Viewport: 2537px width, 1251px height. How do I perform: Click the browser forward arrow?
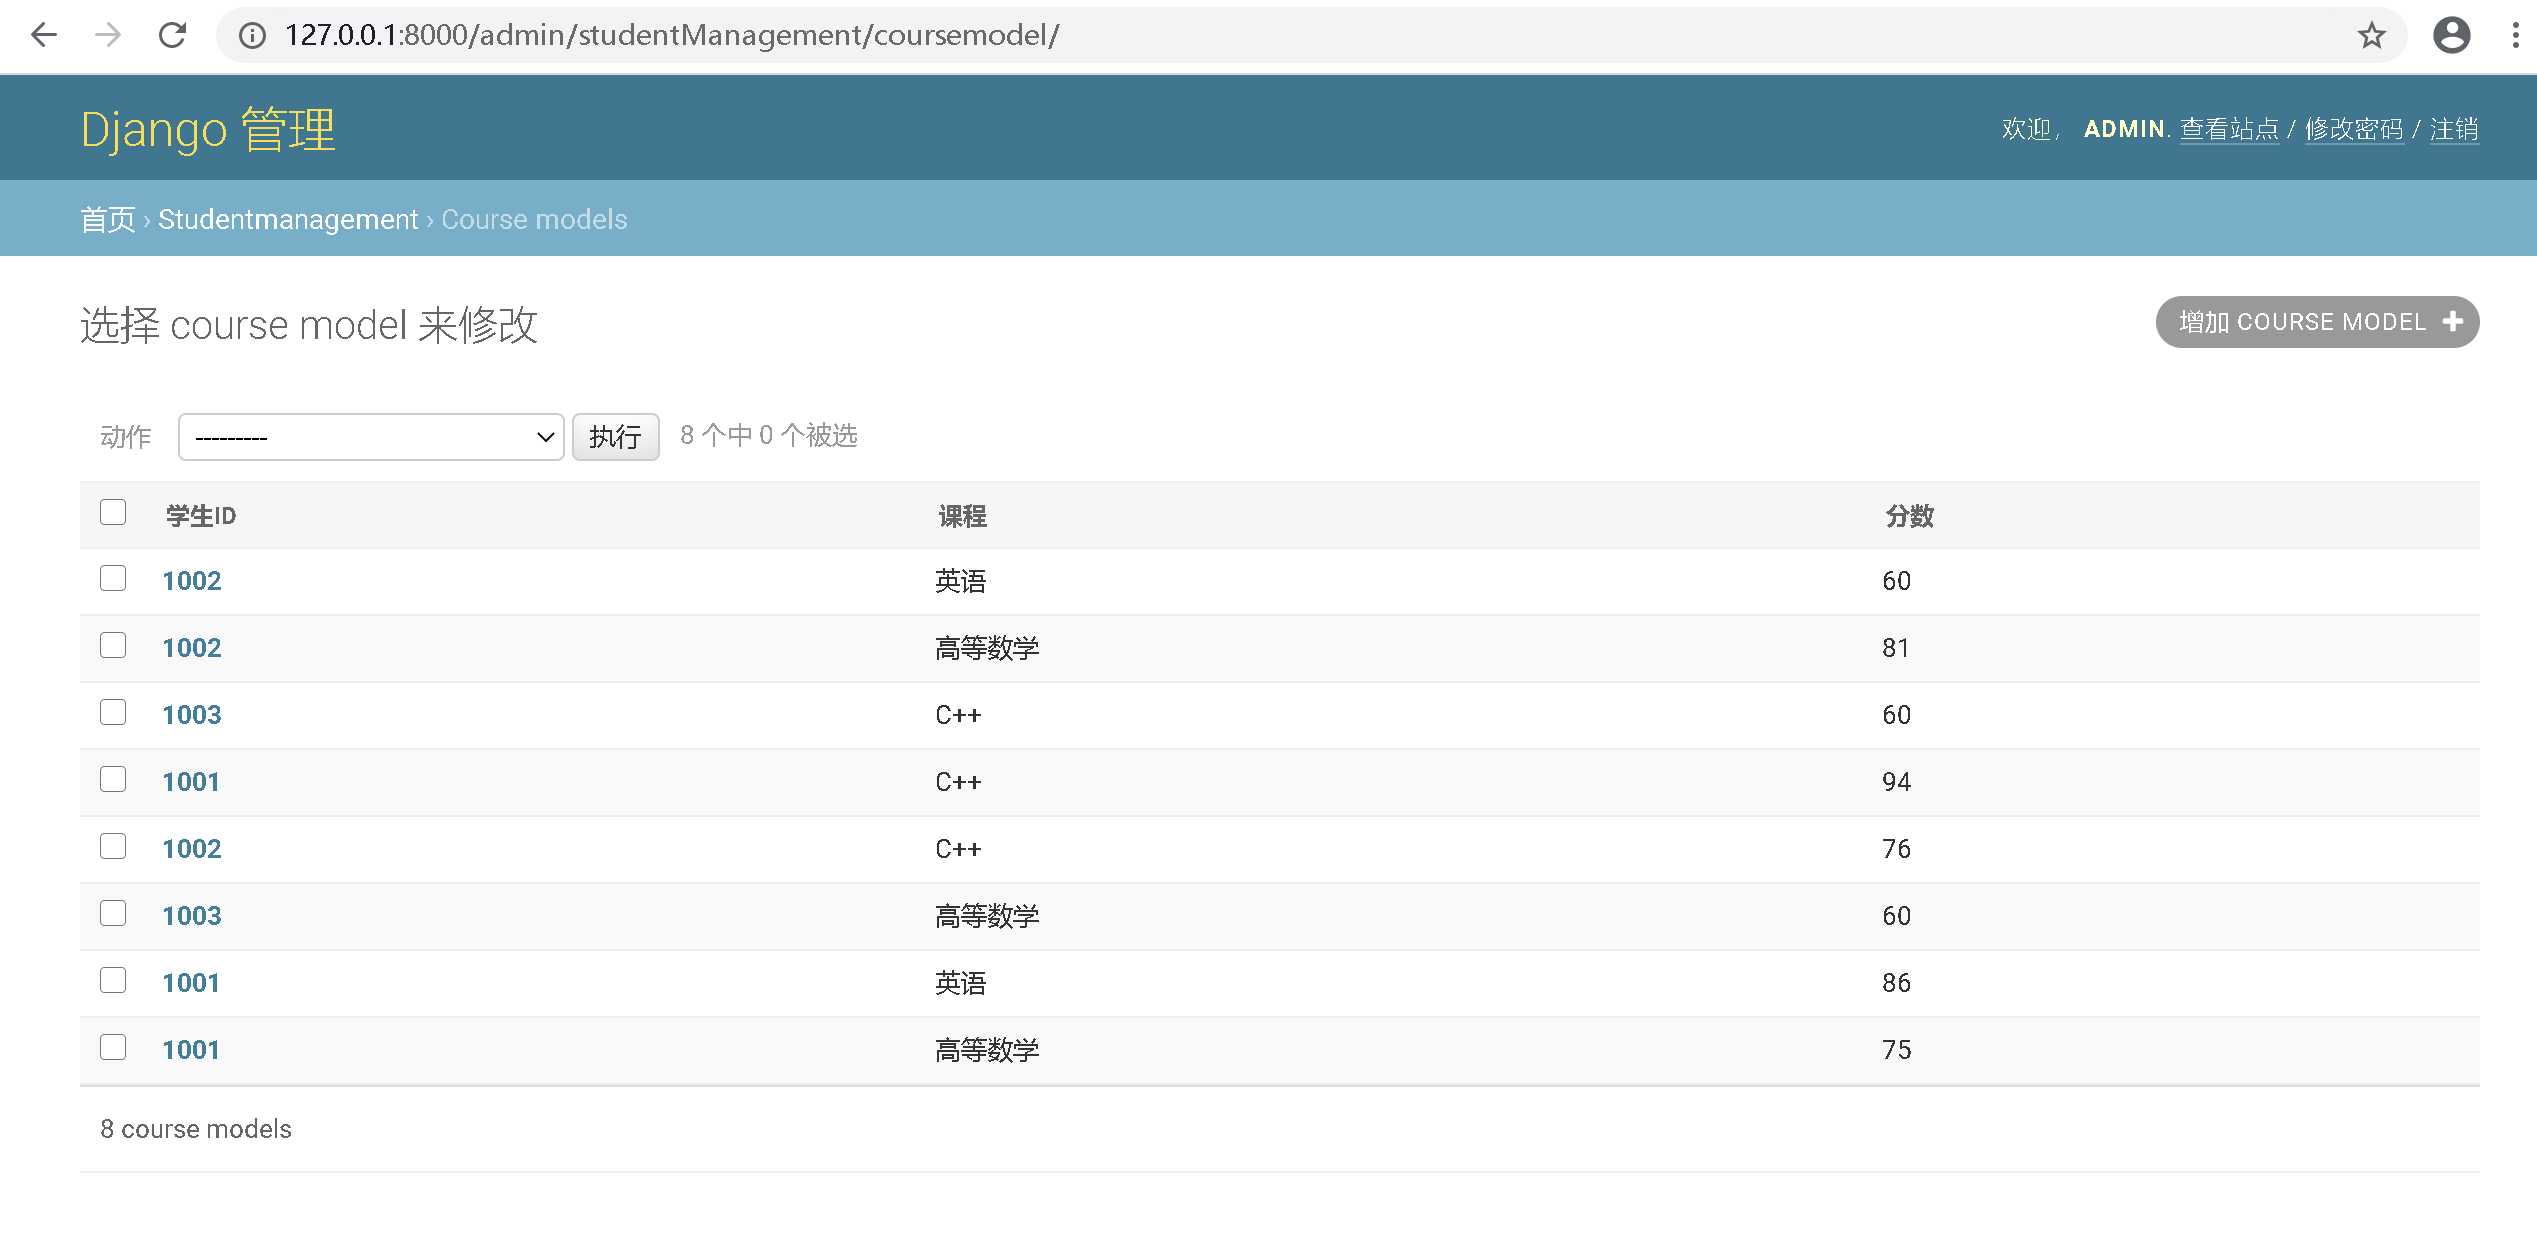108,36
